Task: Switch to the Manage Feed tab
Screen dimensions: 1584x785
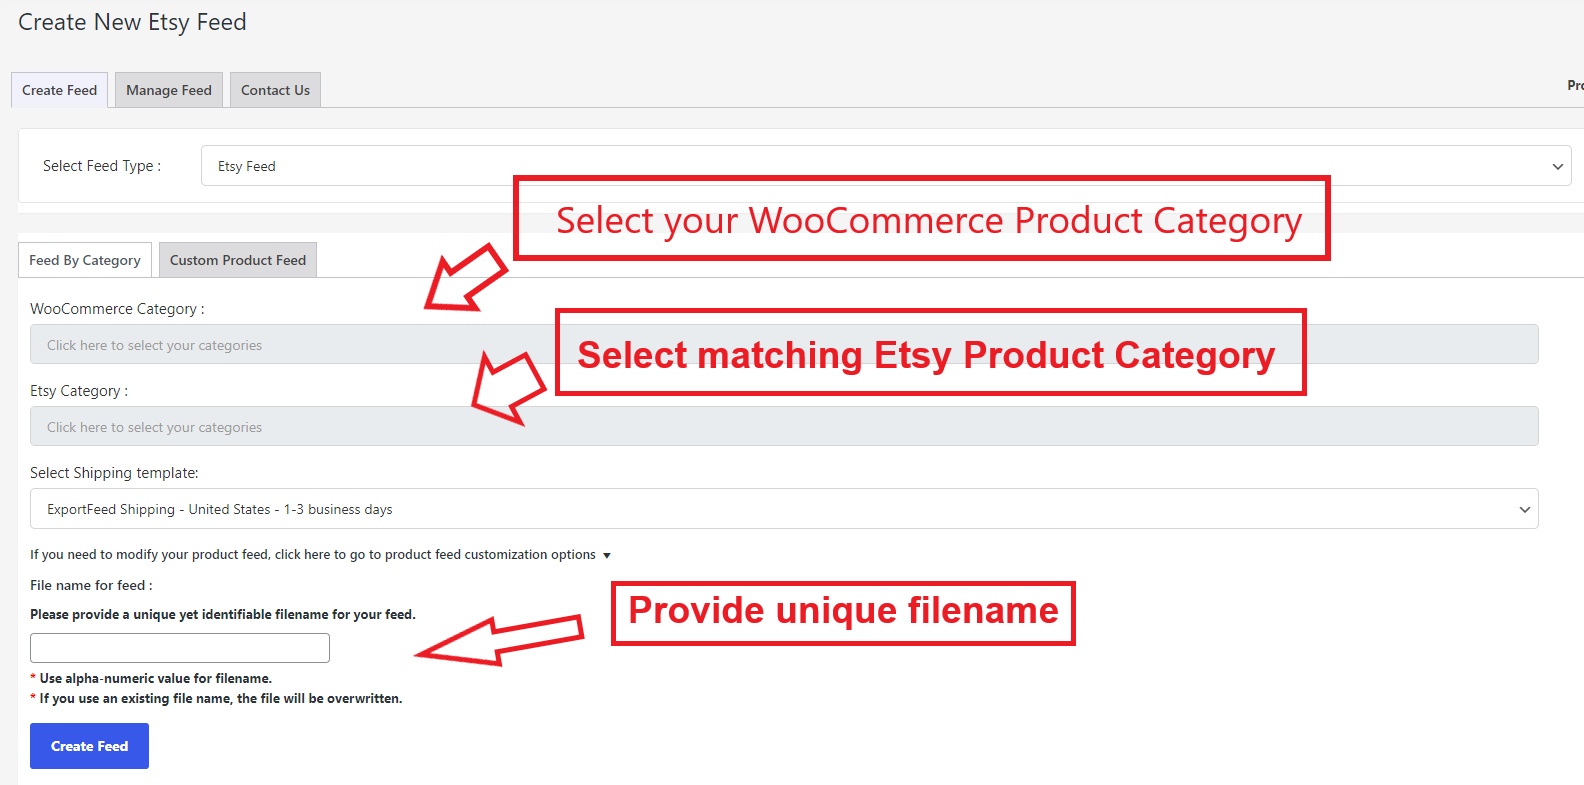Action: (168, 89)
